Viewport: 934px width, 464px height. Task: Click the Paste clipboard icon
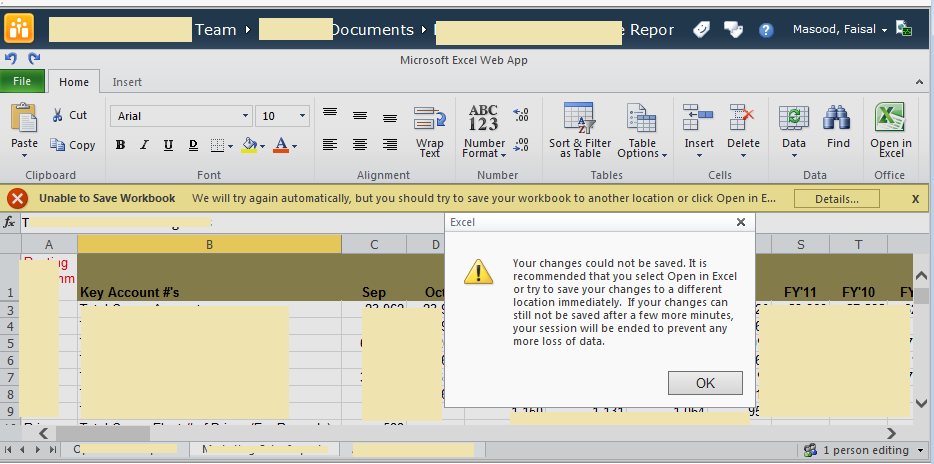point(24,118)
